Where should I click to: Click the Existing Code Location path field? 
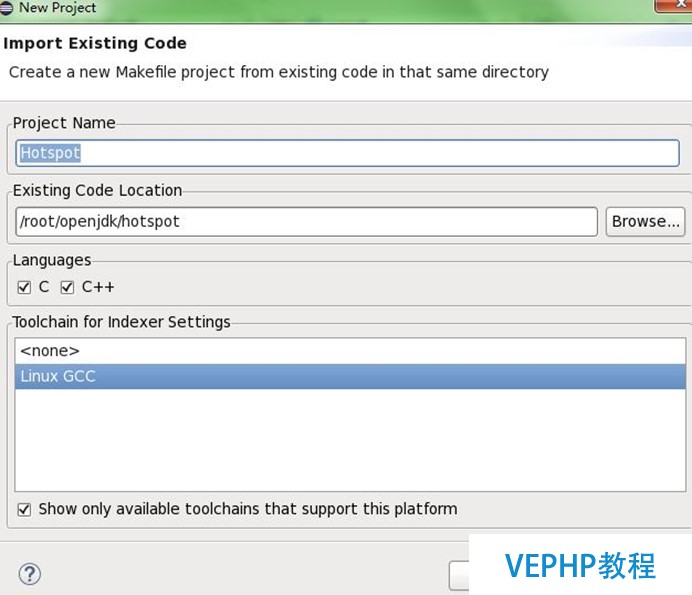[x=307, y=222]
